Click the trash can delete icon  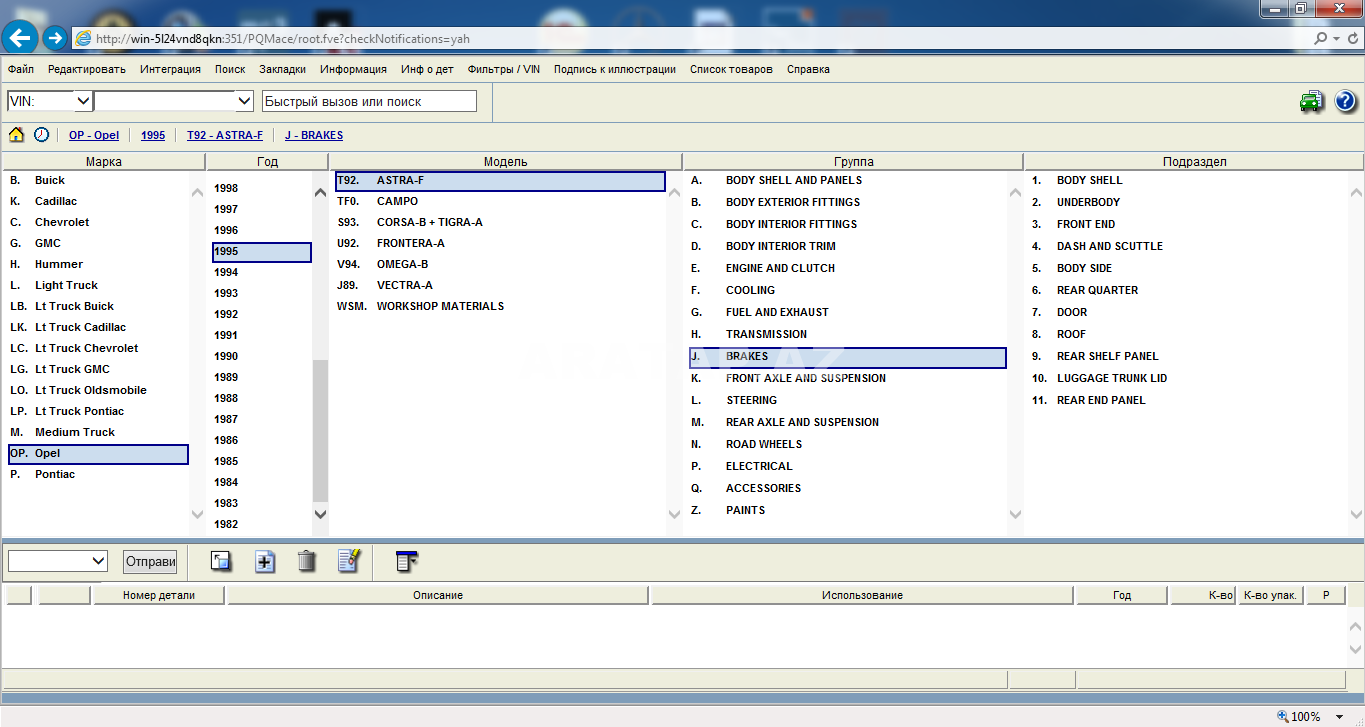point(307,561)
